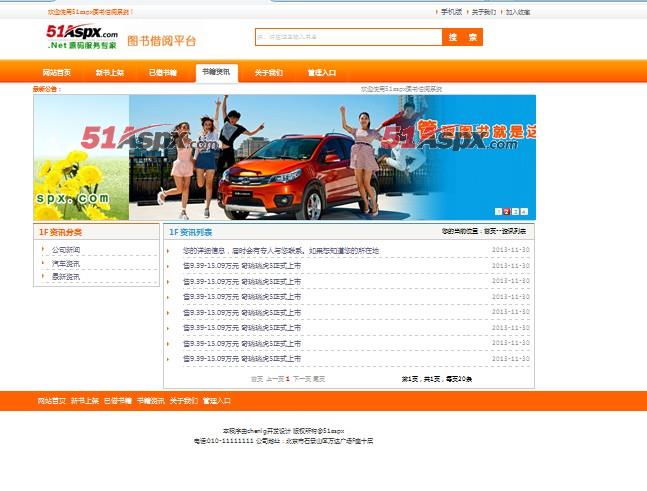Click the 1F 资讯列表 panel heading

191,232
